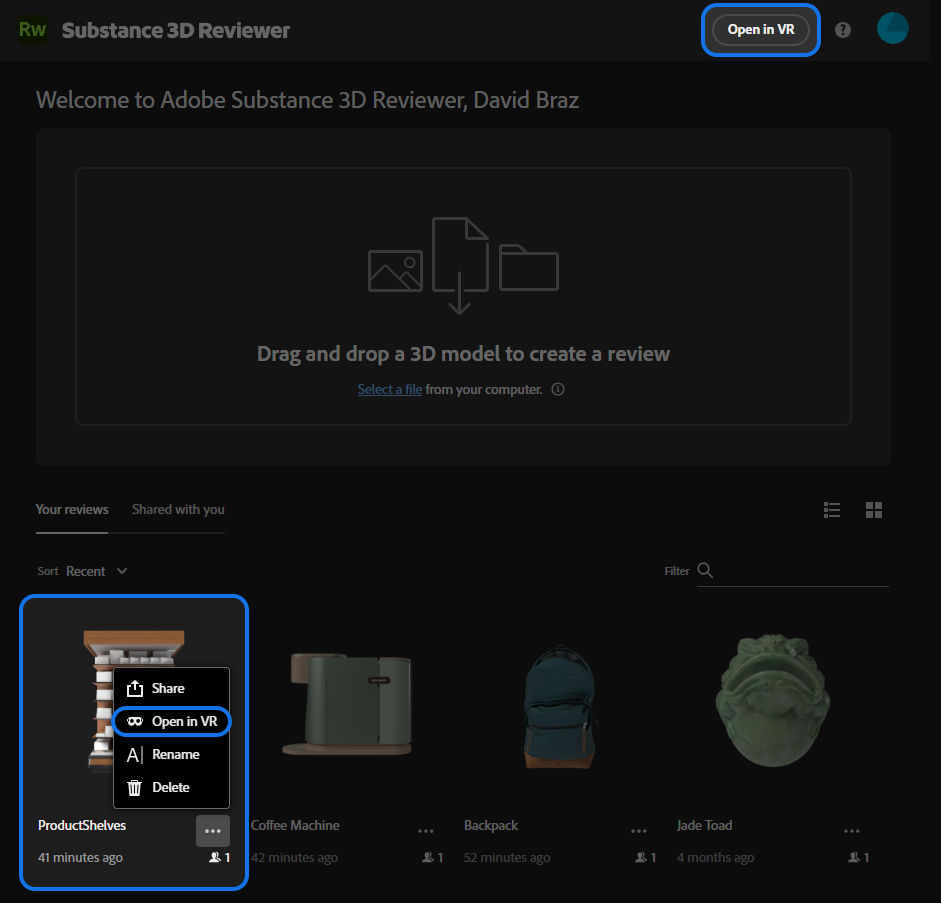Click the Welcome to Adobe Substance heading
Viewport: 941px width, 903px height.
[307, 100]
